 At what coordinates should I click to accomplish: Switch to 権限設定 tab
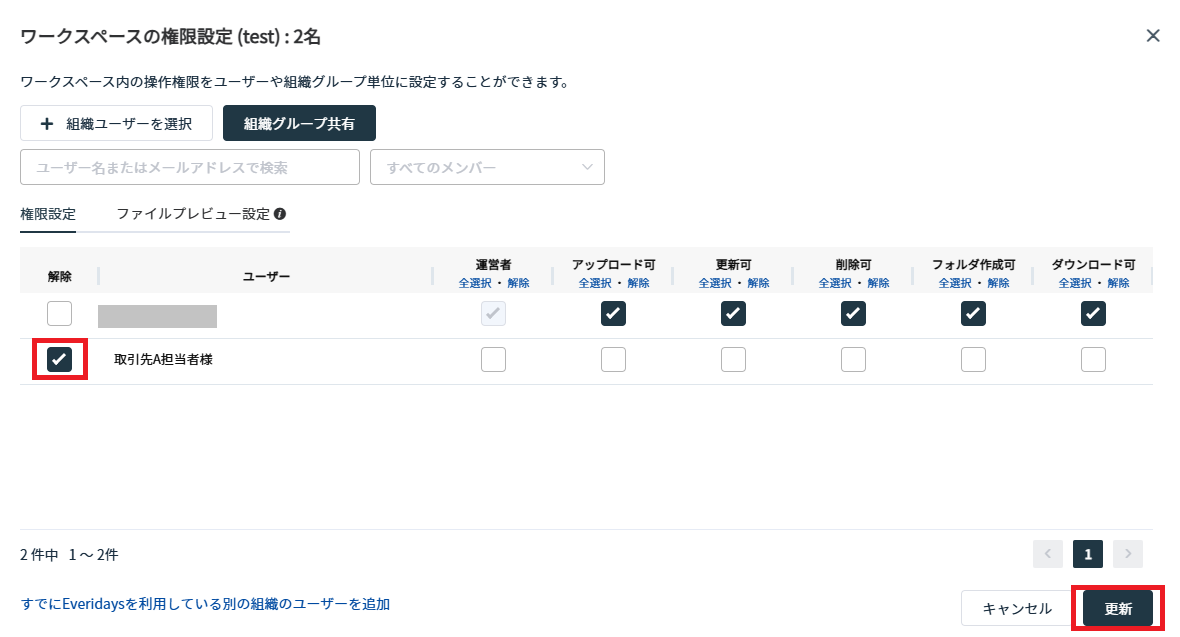pyautogui.click(x=48, y=214)
